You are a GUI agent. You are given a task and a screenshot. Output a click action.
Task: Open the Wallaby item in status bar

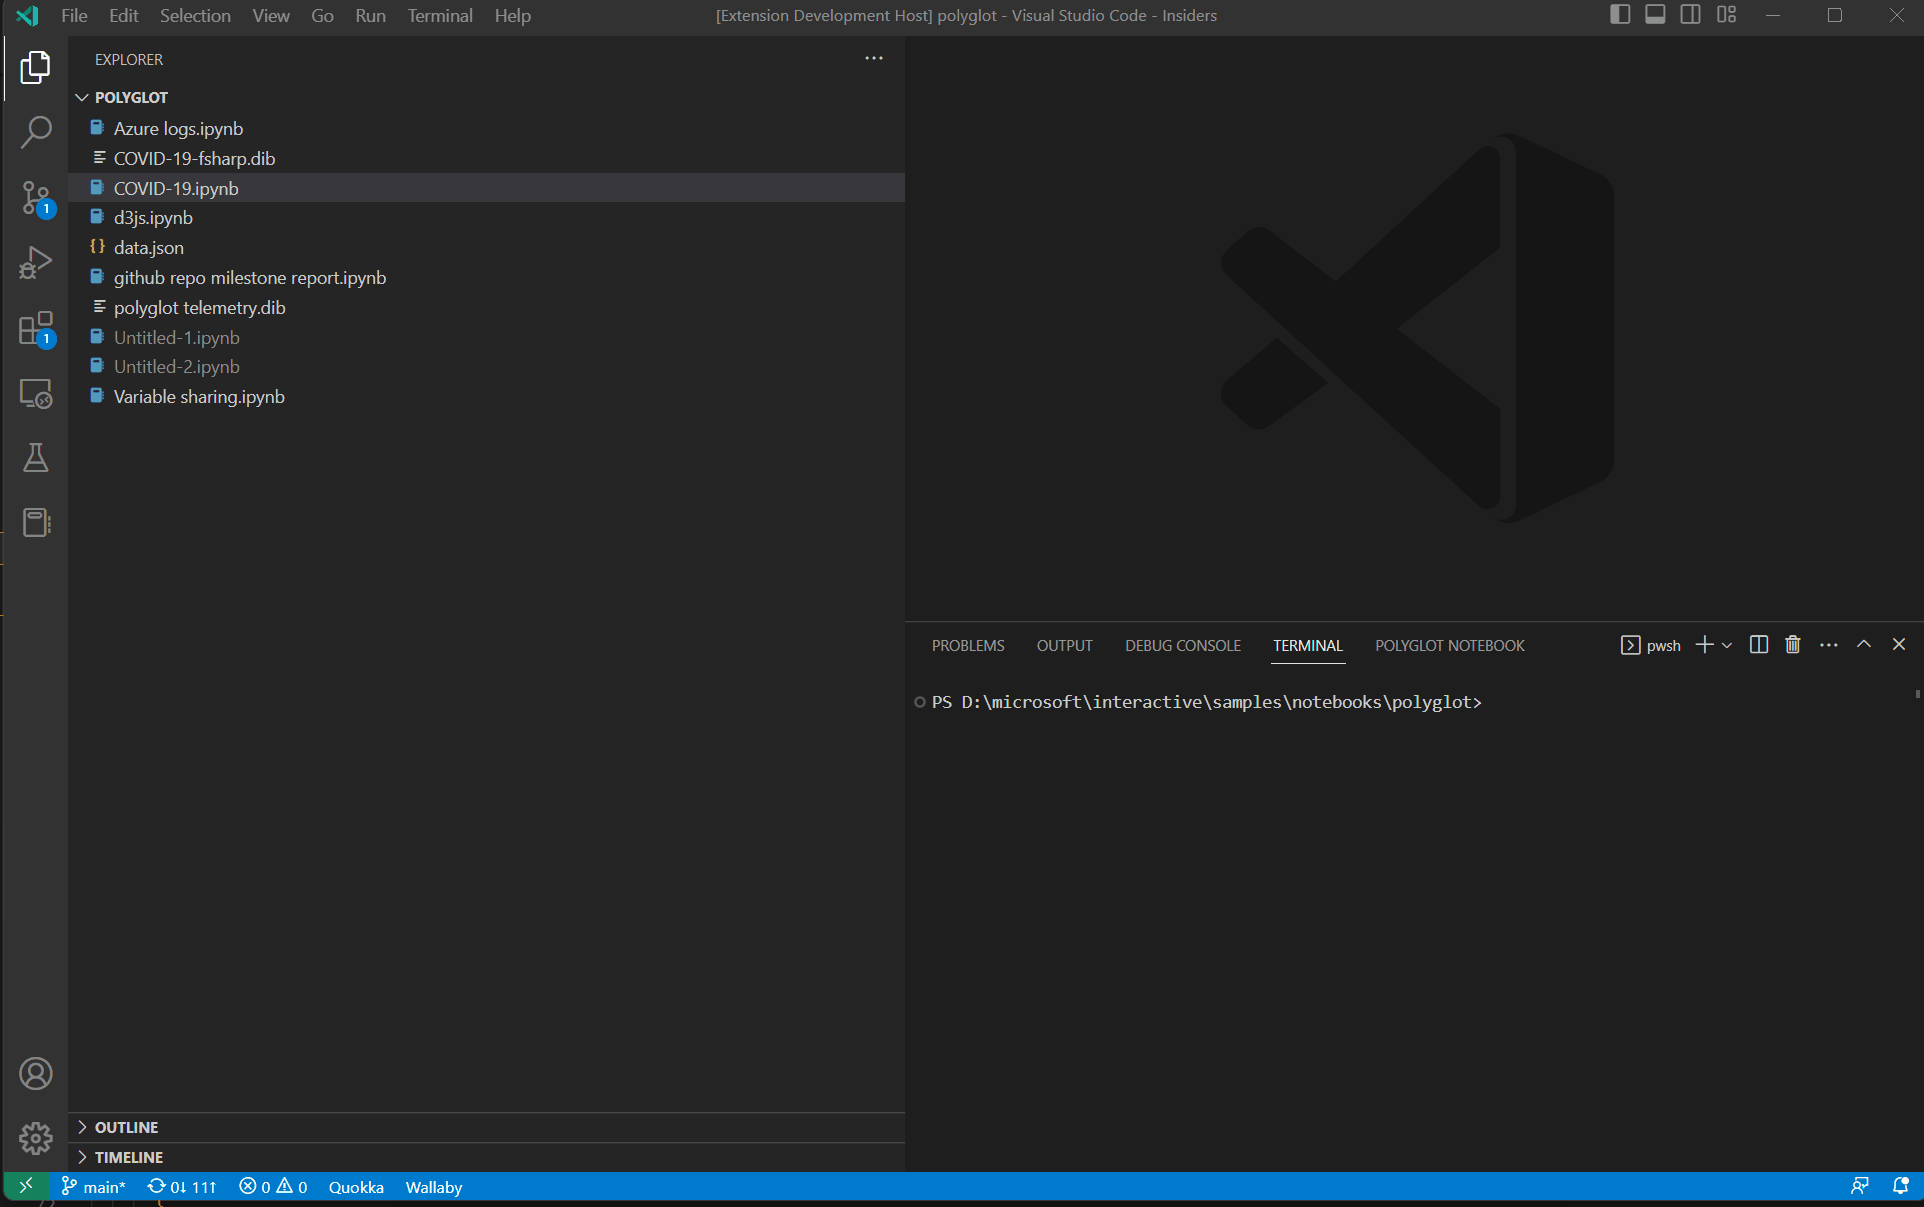(433, 1187)
